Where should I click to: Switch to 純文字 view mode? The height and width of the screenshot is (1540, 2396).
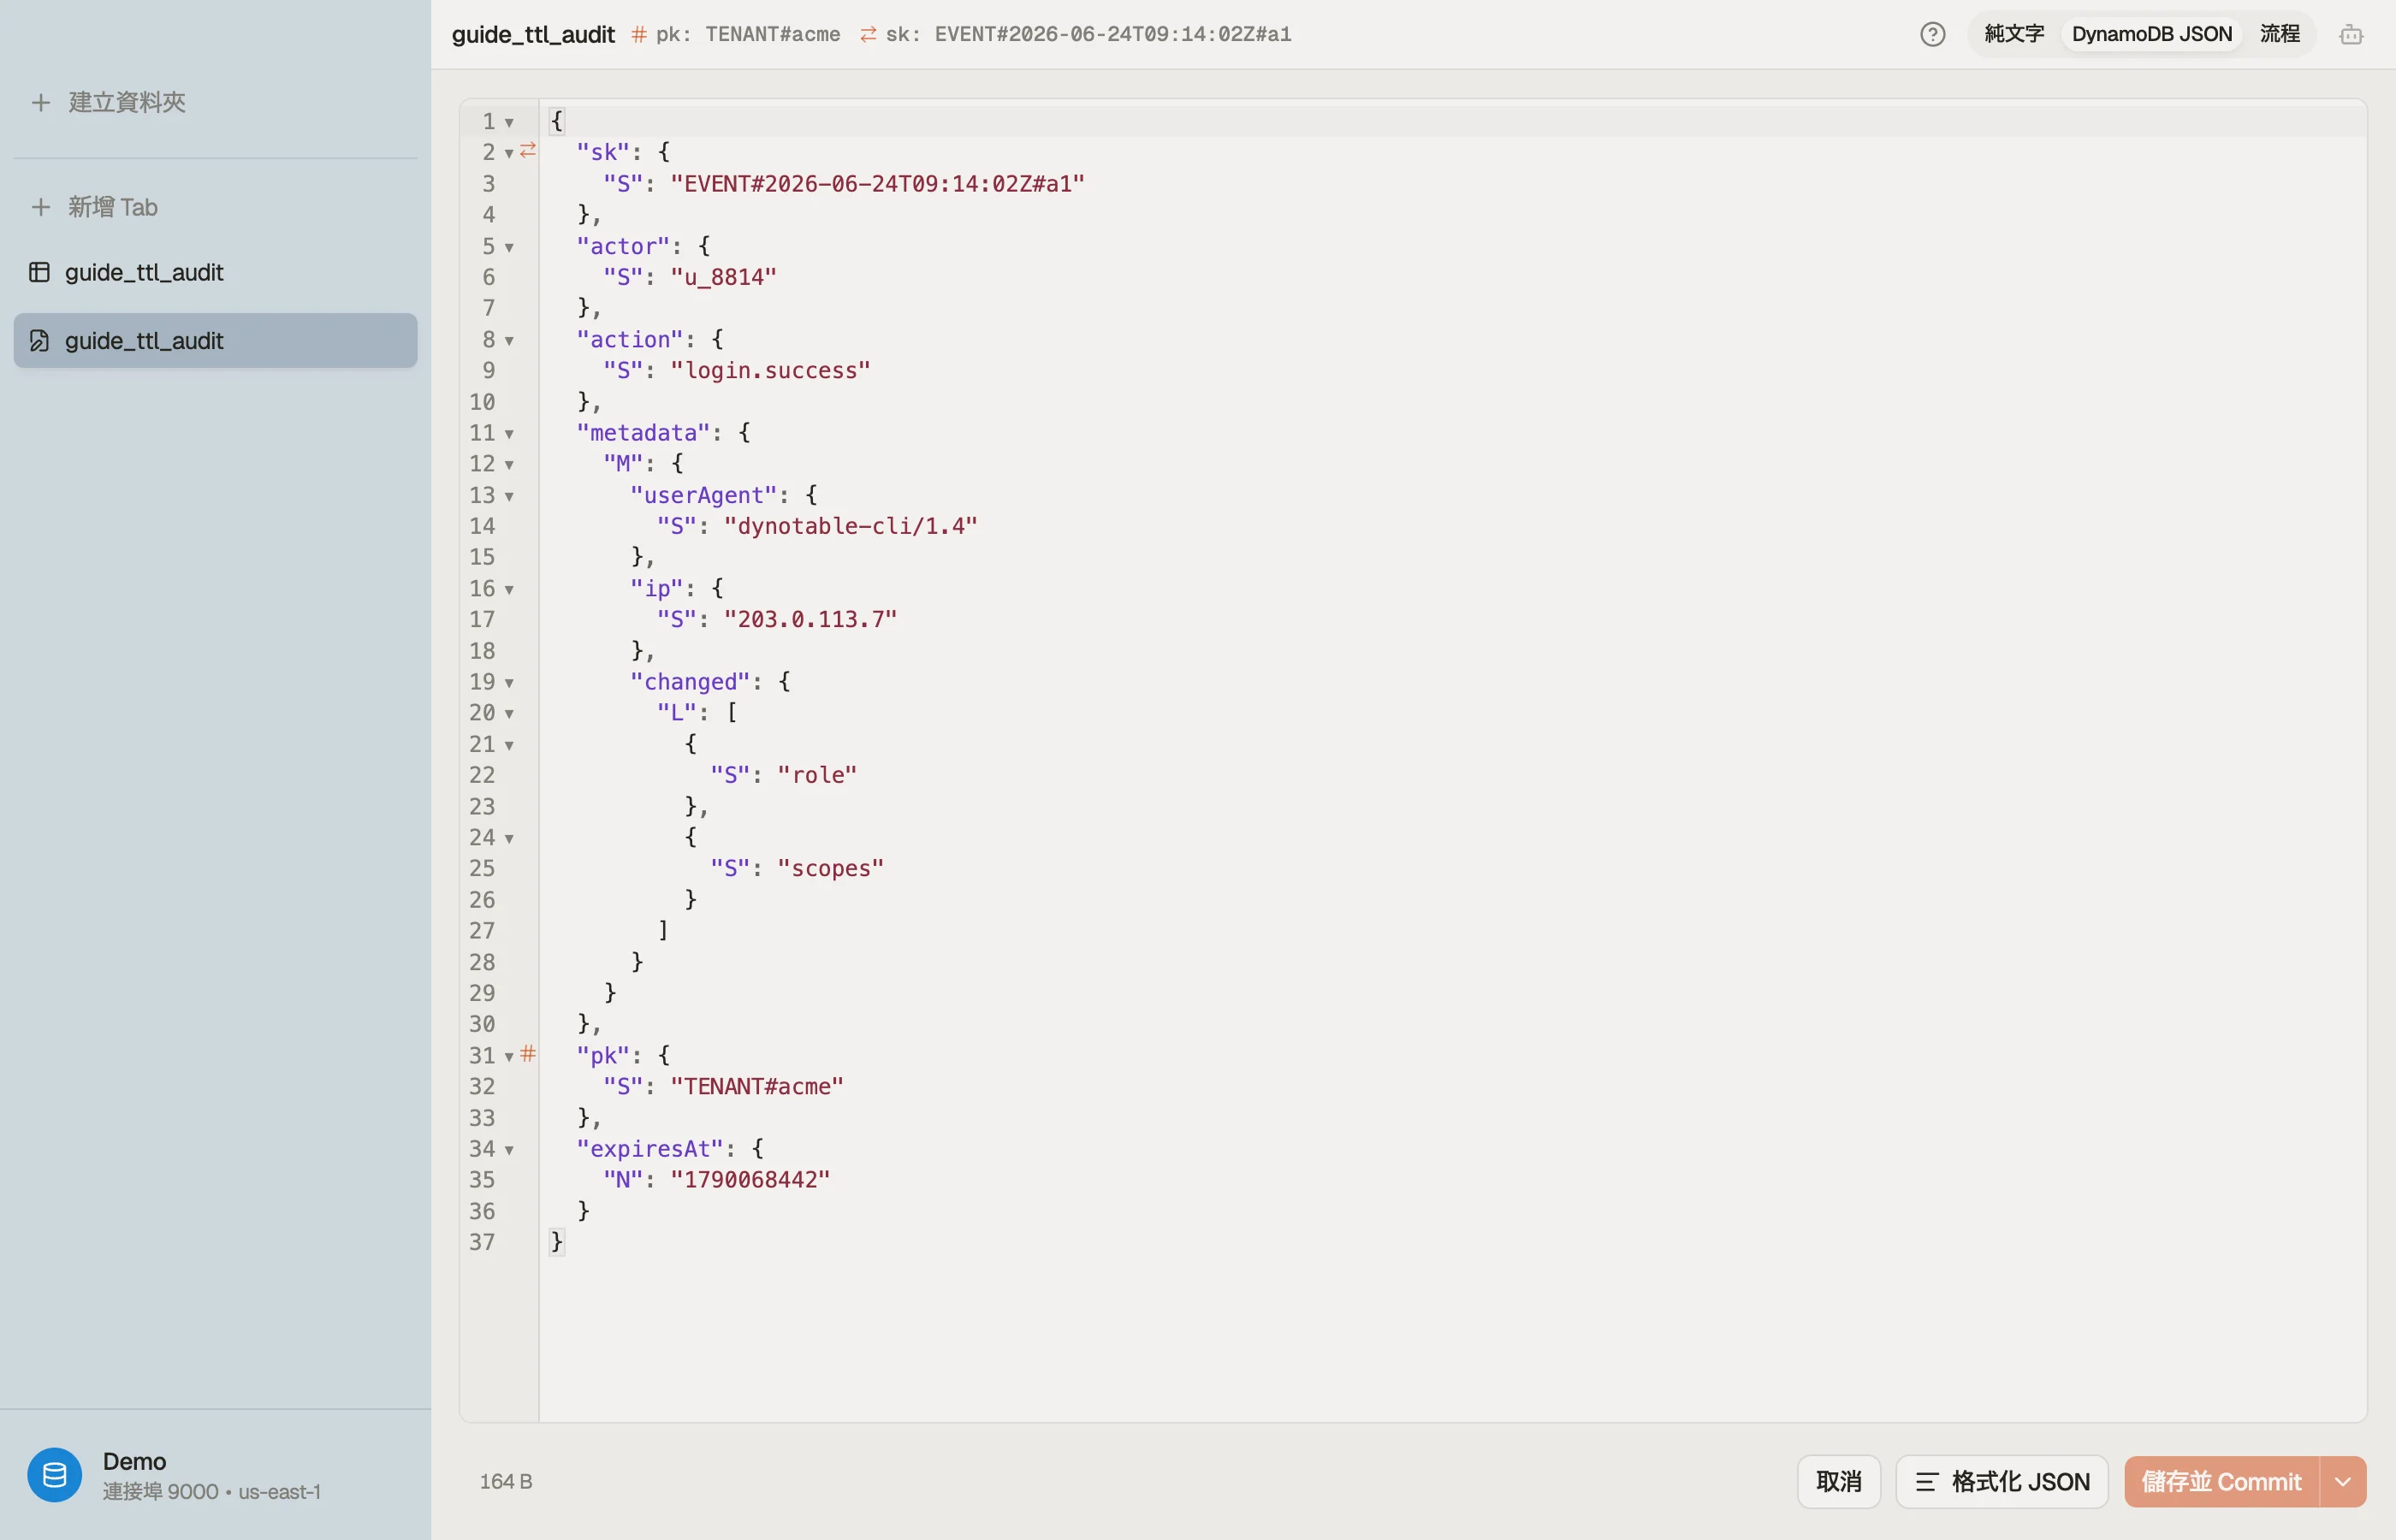(2013, 34)
